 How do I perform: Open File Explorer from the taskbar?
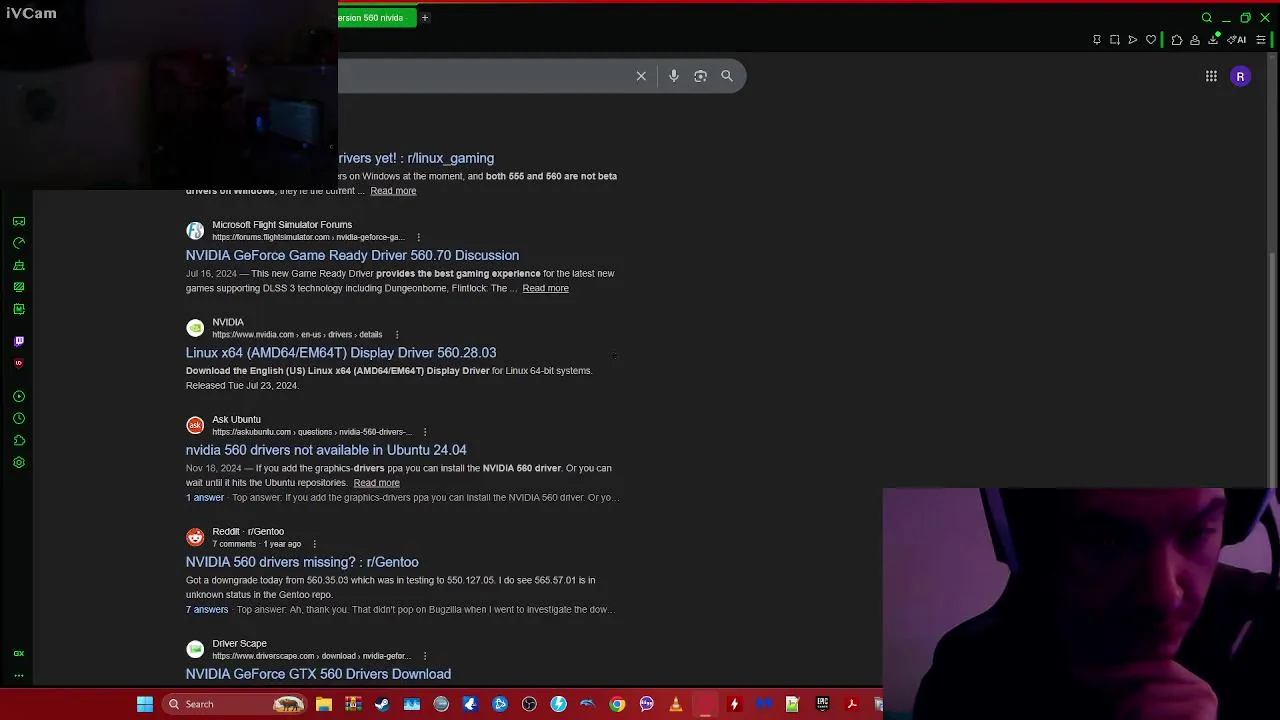(324, 704)
